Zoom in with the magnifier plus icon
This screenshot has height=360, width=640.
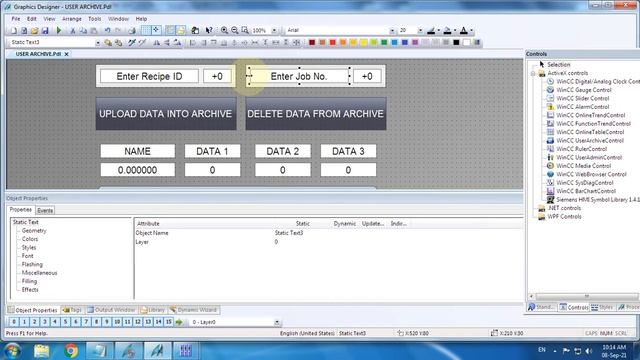click(x=224, y=31)
